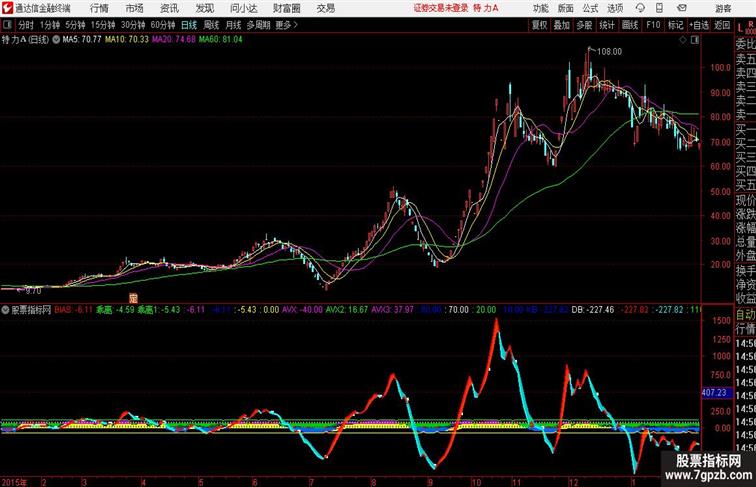Switch to 5分钟 period
The width and height of the screenshot is (756, 487).
(x=75, y=25)
